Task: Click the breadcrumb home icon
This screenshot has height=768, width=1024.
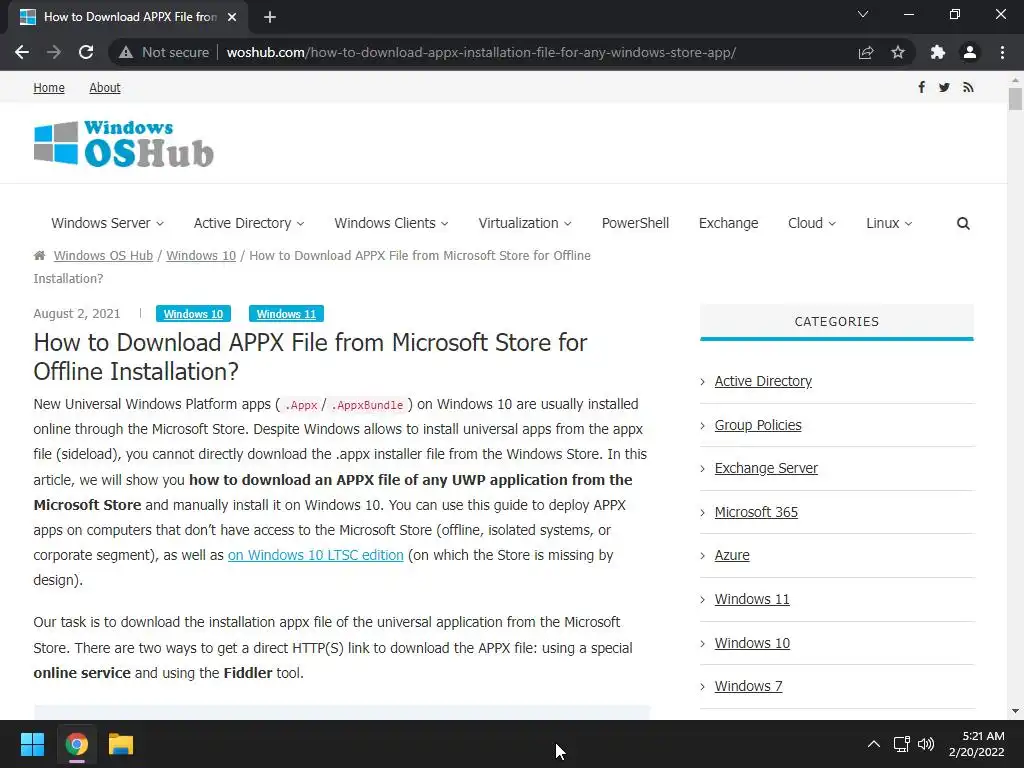Action: coord(39,255)
